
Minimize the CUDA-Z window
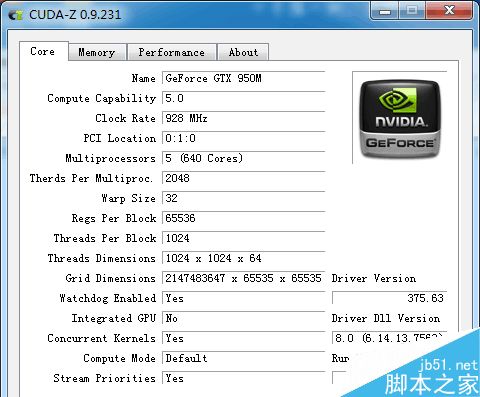[385, 11]
